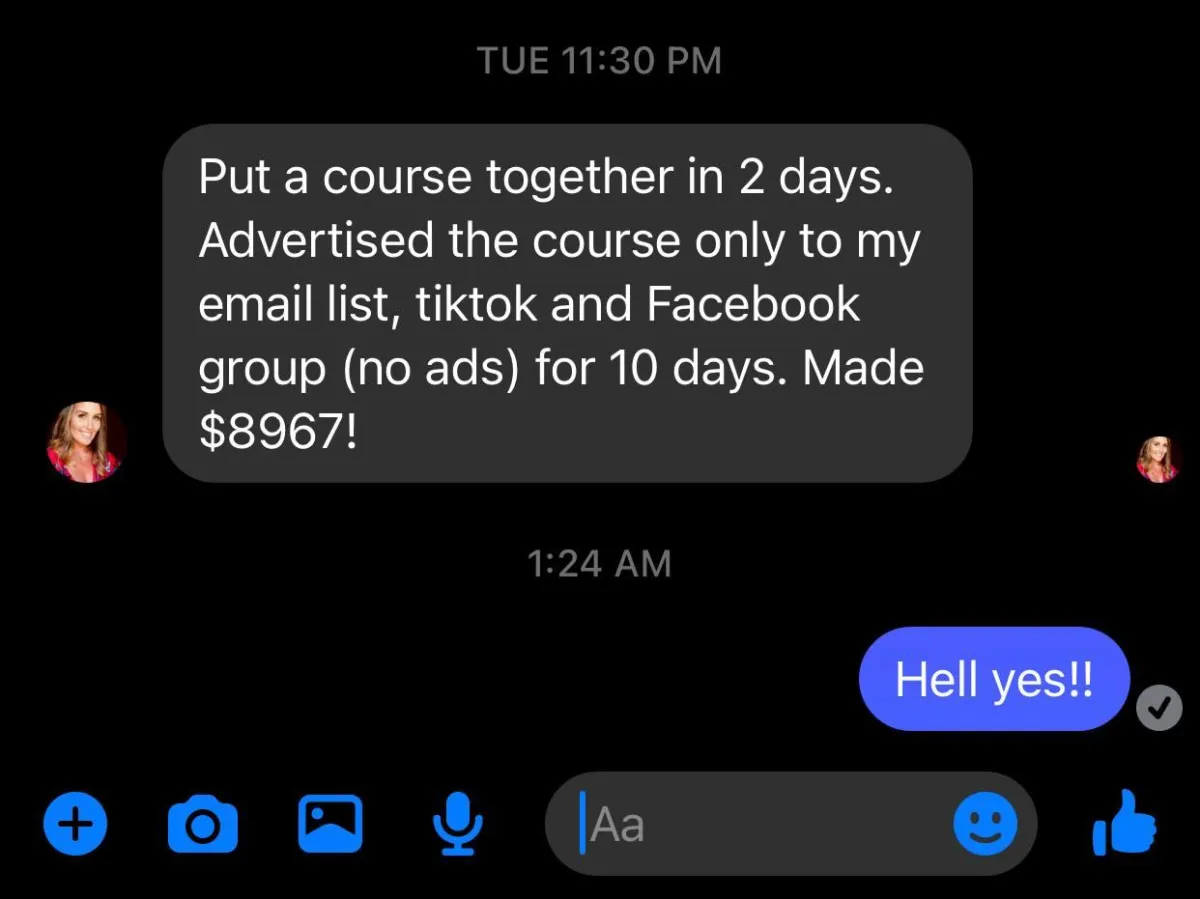
Task: Click 'Advertised' at start of second line
Action: click(x=316, y=240)
